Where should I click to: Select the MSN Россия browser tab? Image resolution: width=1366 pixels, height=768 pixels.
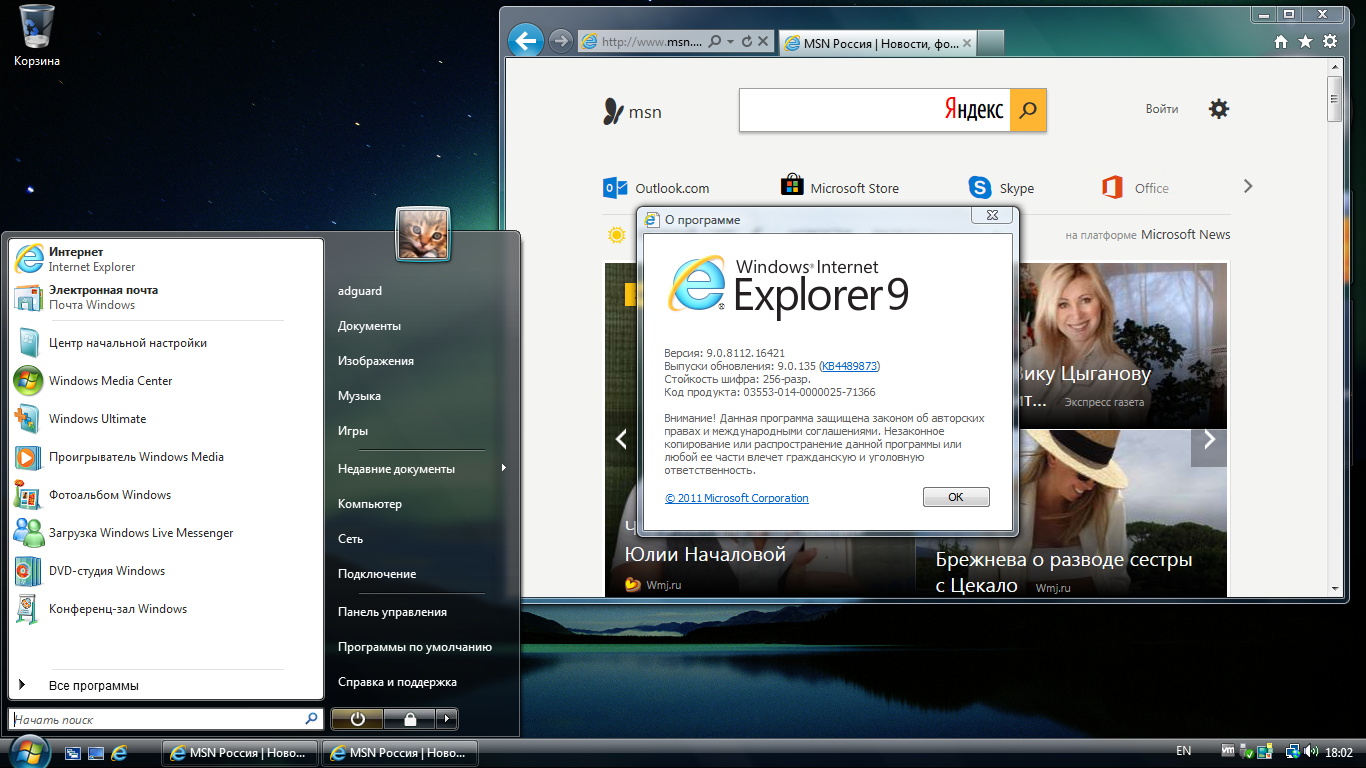878,43
